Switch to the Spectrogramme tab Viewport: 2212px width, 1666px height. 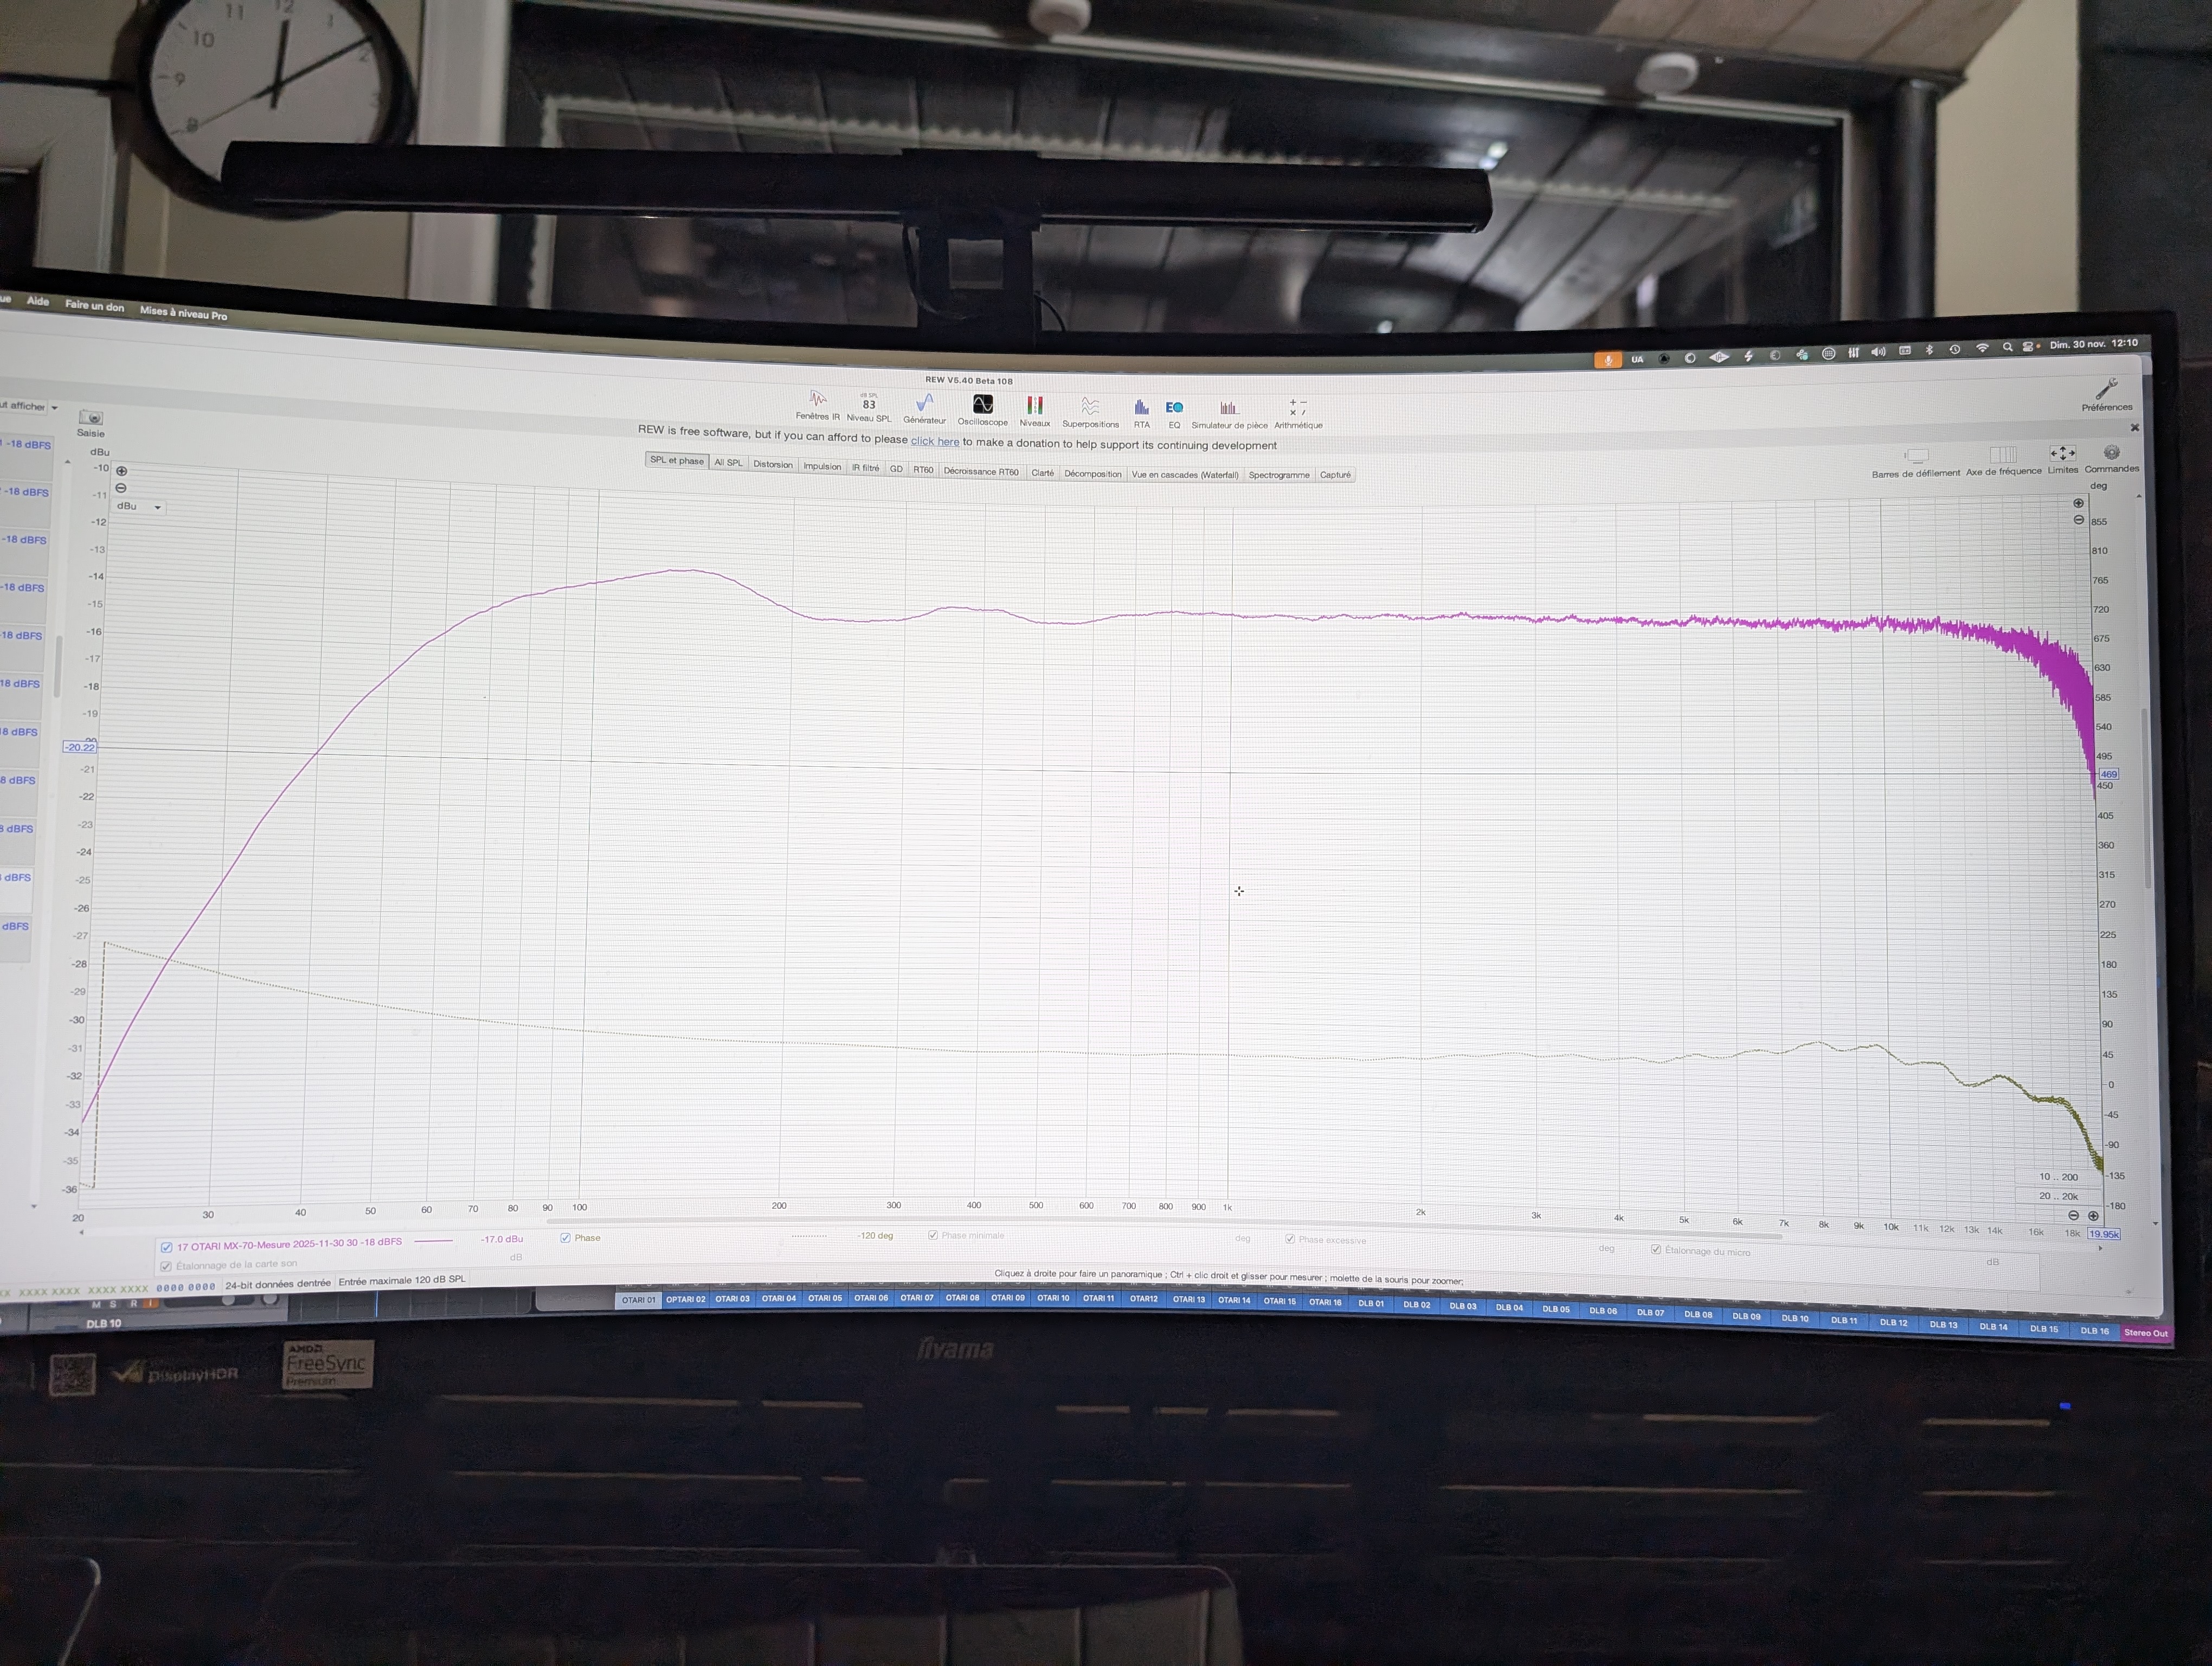(x=1278, y=475)
